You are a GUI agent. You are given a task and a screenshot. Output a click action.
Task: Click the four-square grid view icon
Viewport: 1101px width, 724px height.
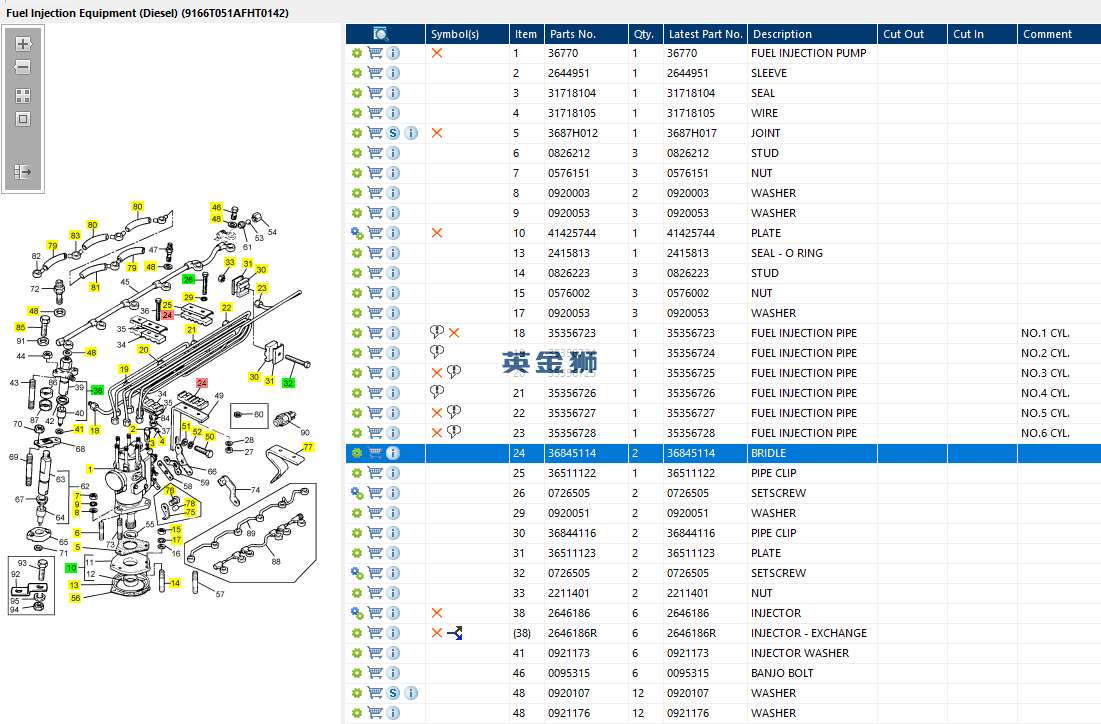pos(23,96)
